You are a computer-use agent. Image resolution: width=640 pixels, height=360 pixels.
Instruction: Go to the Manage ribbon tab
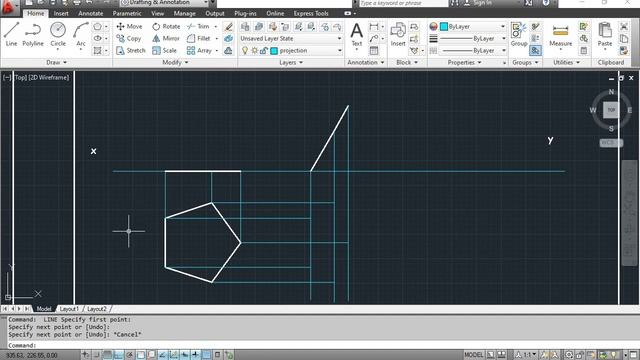(184, 13)
